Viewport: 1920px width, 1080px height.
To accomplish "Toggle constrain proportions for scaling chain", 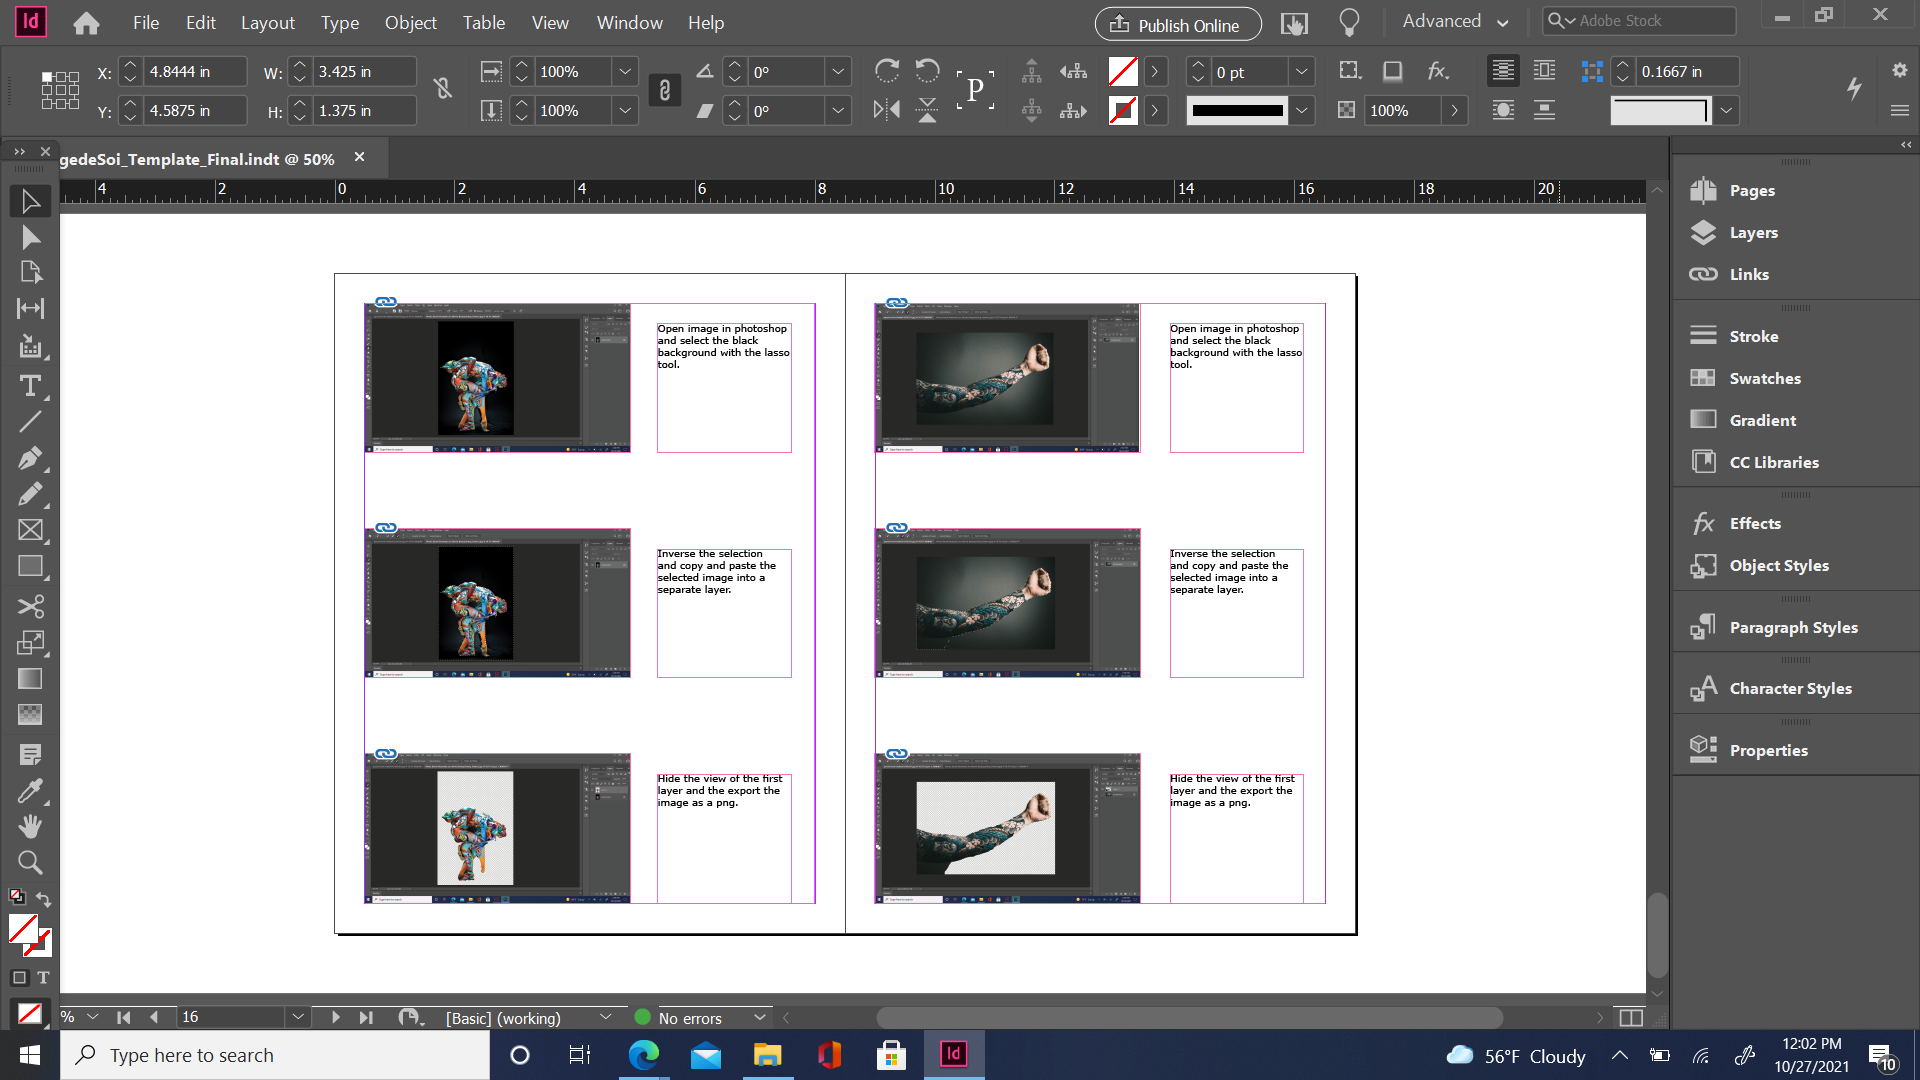I will pyautogui.click(x=665, y=91).
